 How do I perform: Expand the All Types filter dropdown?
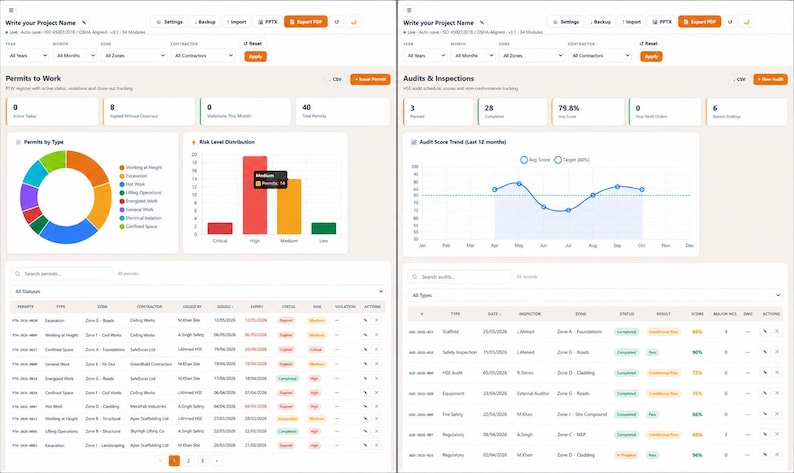tap(595, 295)
